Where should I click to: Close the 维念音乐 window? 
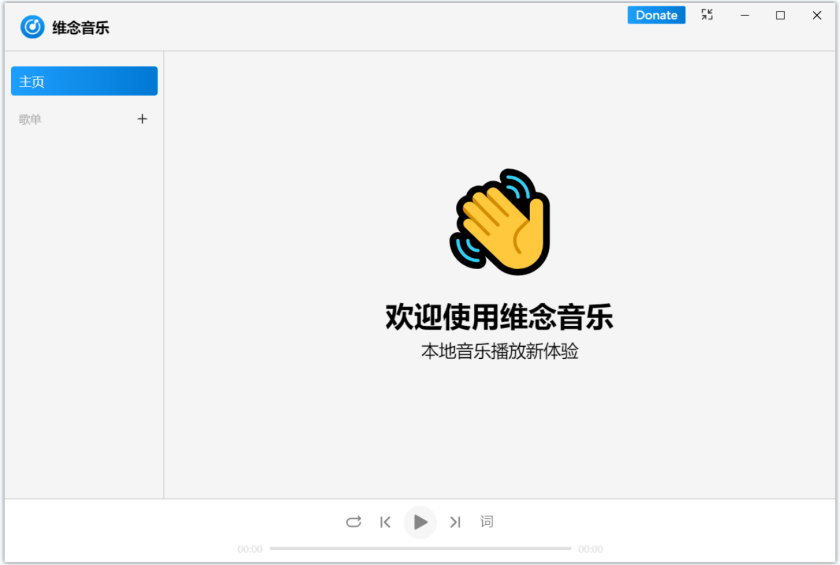(816, 15)
